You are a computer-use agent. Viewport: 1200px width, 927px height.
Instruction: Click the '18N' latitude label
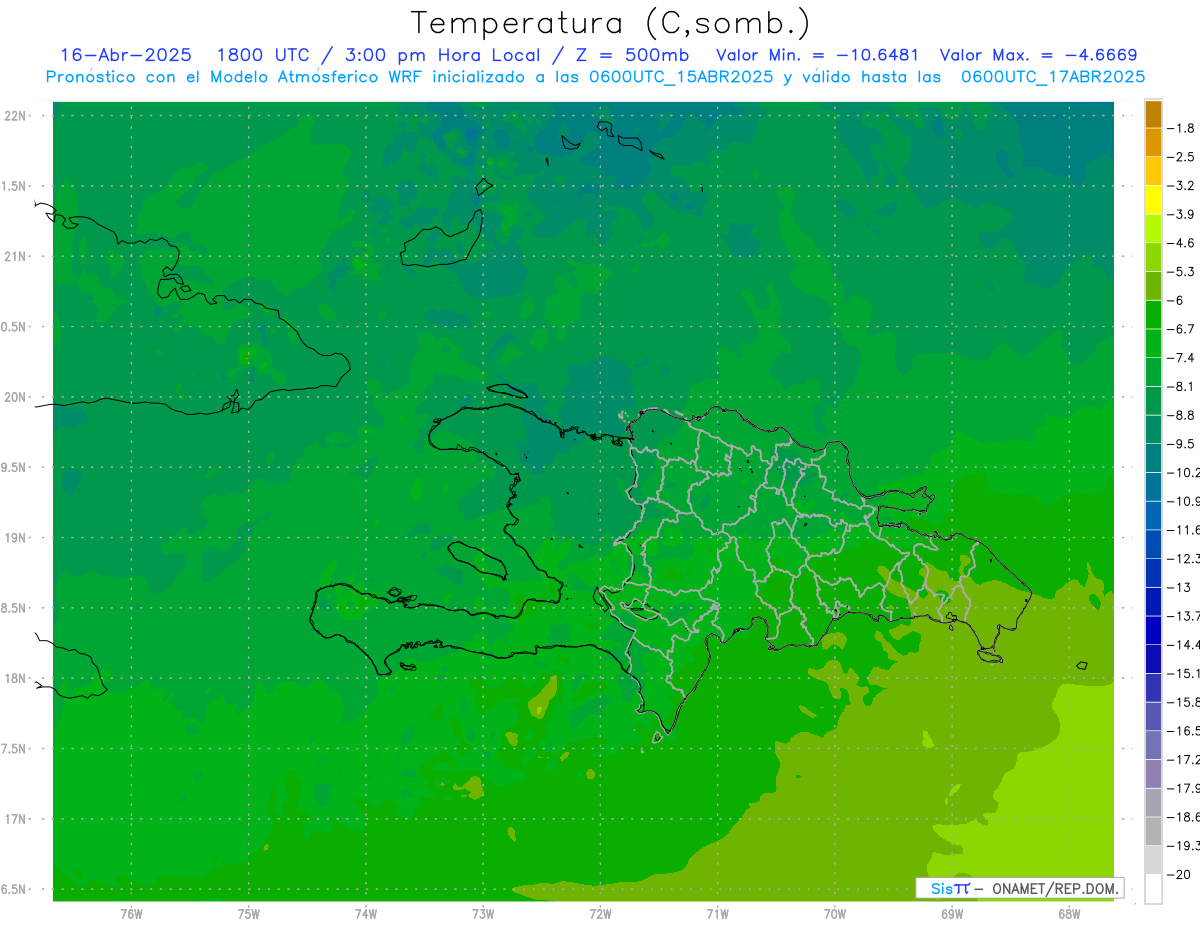(16, 678)
